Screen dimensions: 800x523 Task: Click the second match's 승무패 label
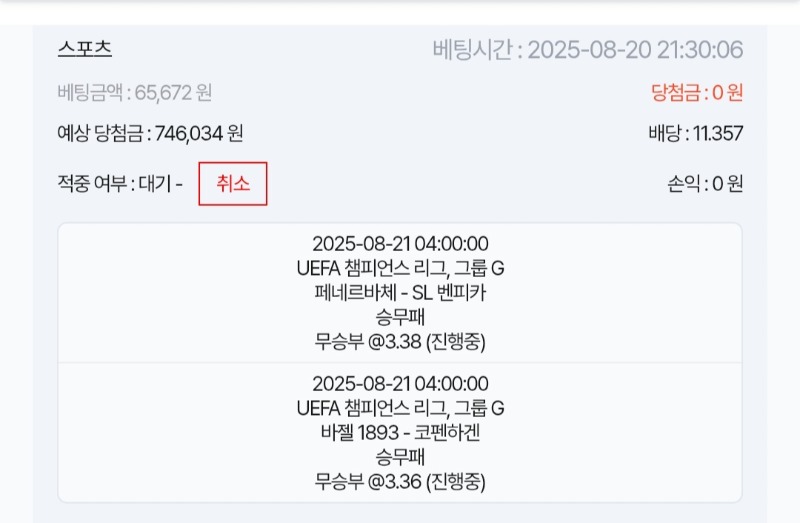point(400,457)
